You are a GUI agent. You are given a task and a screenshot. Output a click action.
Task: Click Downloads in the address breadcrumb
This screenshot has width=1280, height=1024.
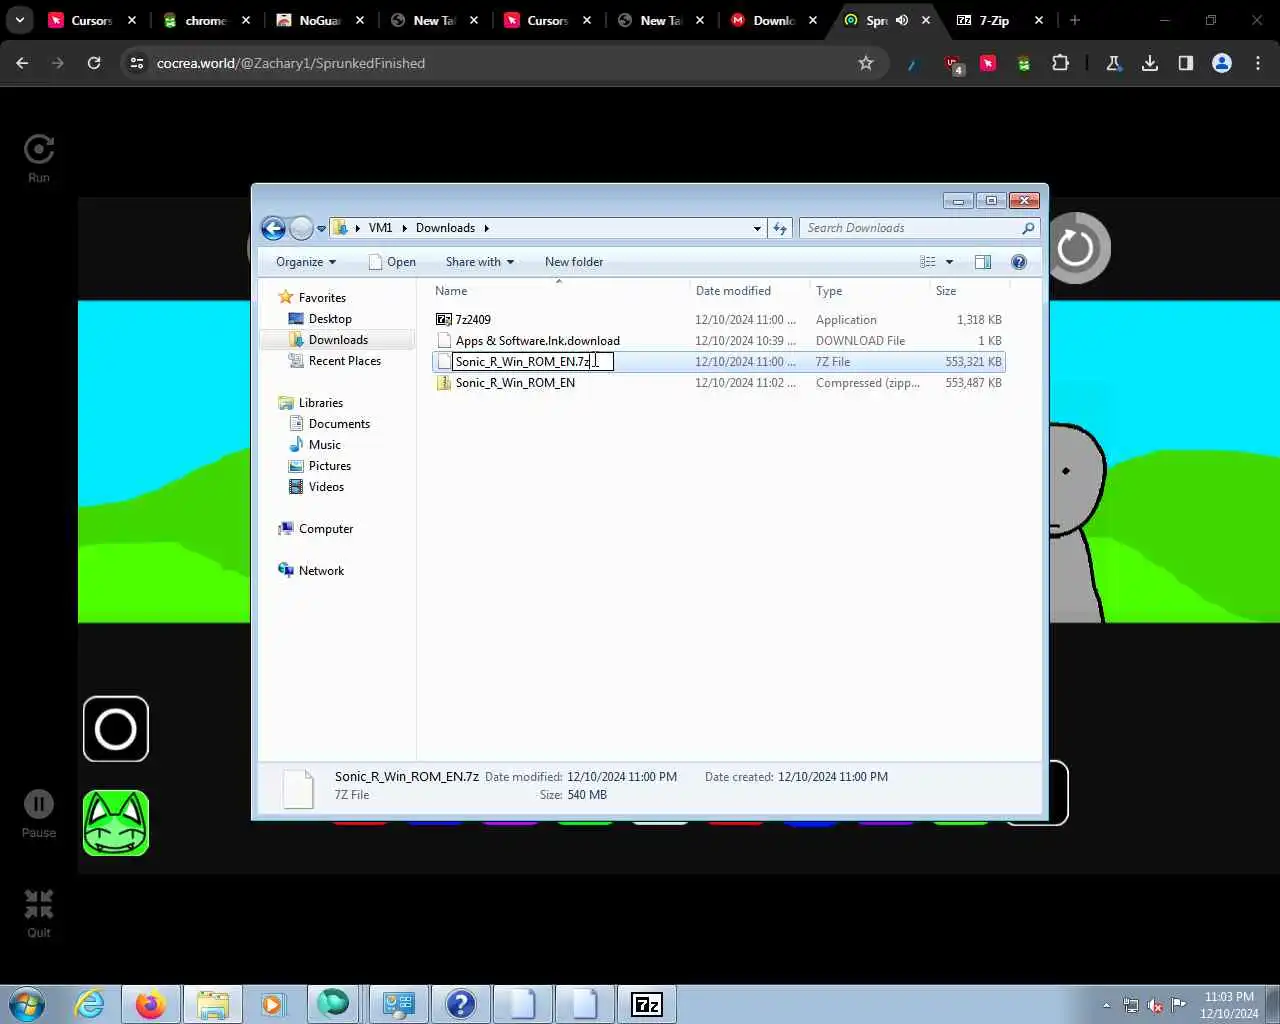click(445, 228)
